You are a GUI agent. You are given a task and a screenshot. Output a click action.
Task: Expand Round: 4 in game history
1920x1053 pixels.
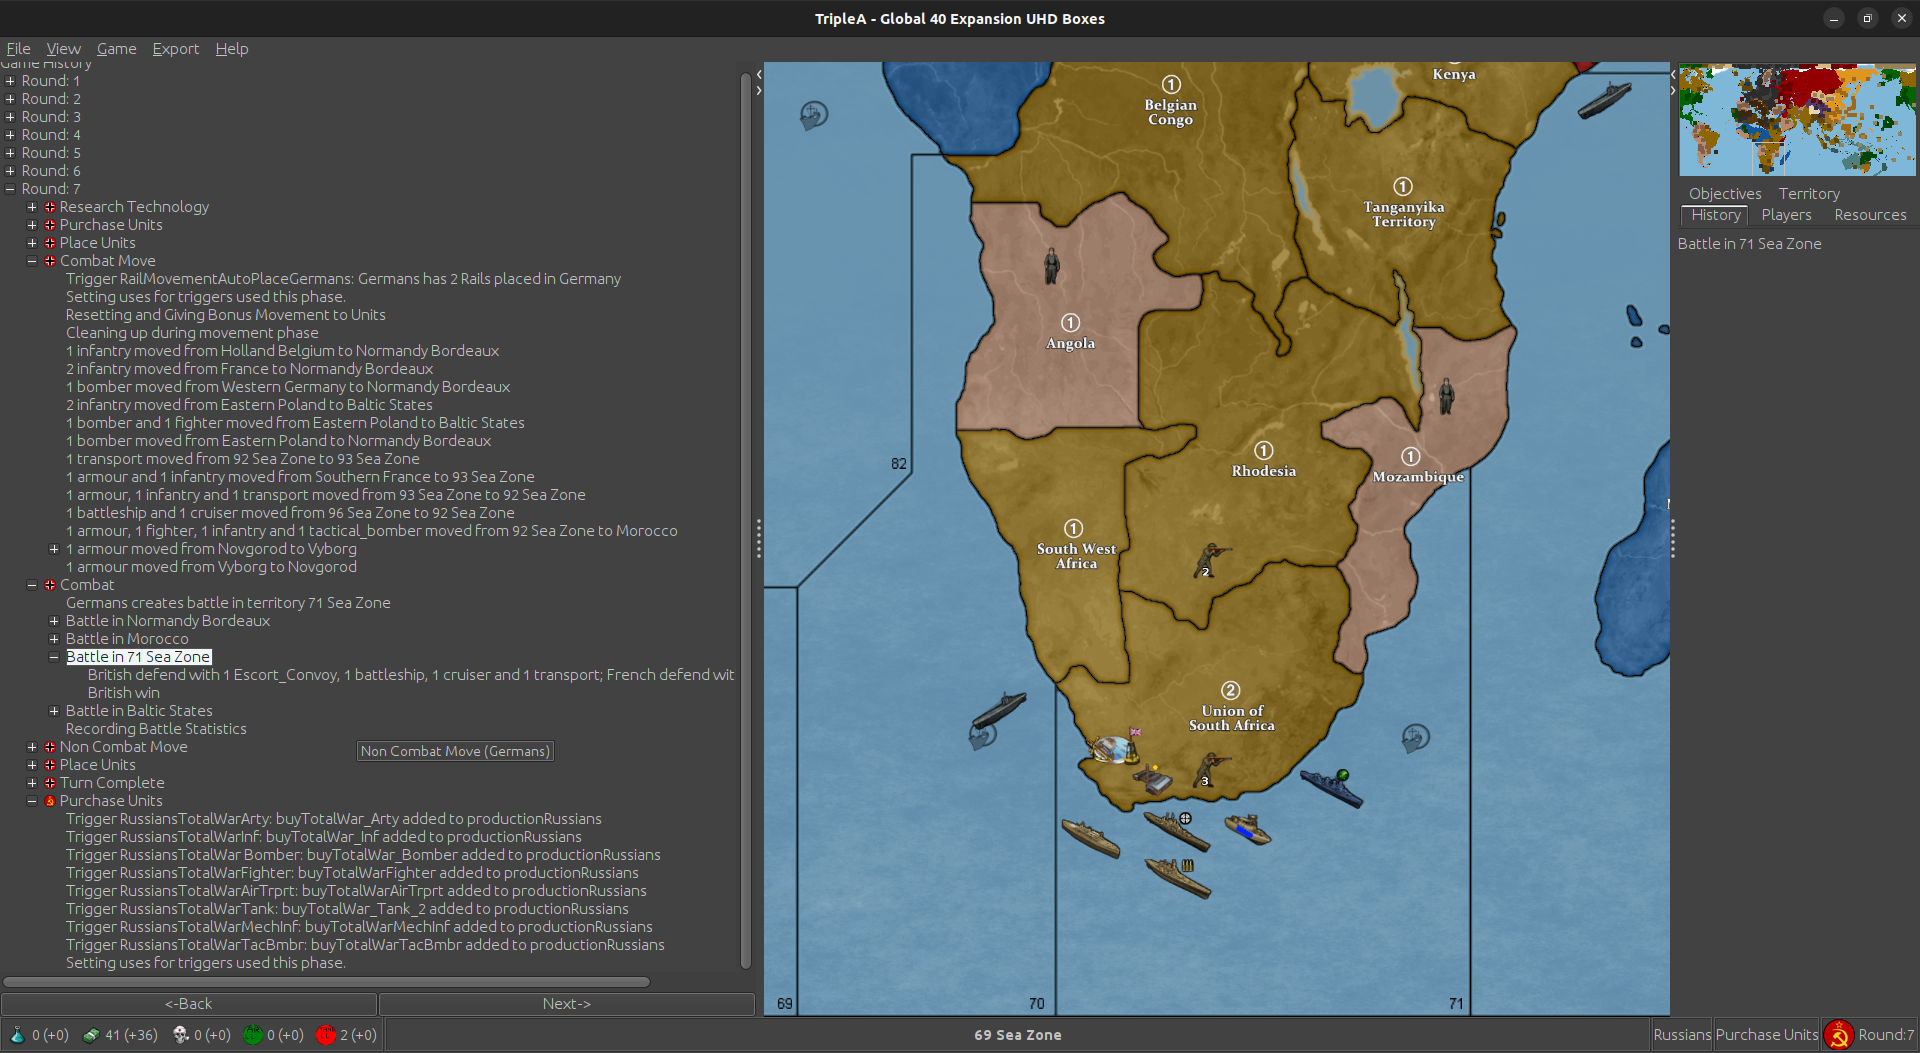point(10,135)
